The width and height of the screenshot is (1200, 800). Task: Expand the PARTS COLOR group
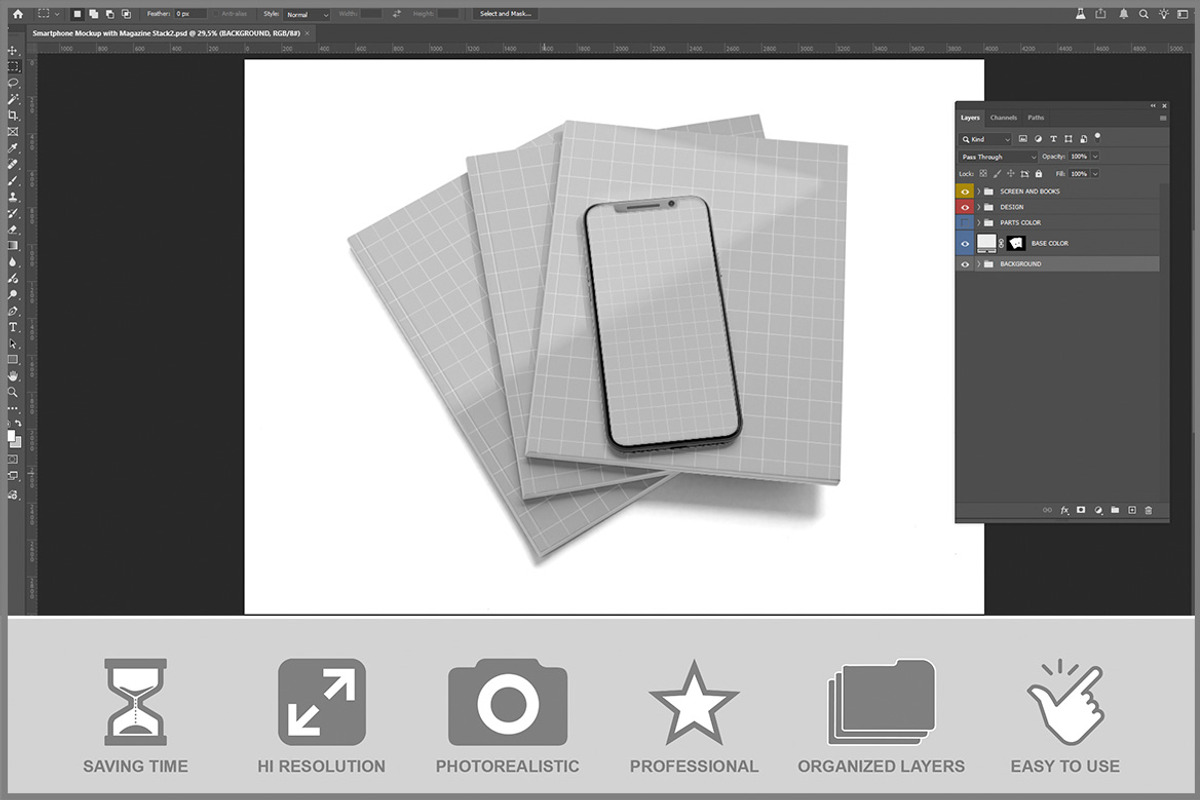(978, 222)
